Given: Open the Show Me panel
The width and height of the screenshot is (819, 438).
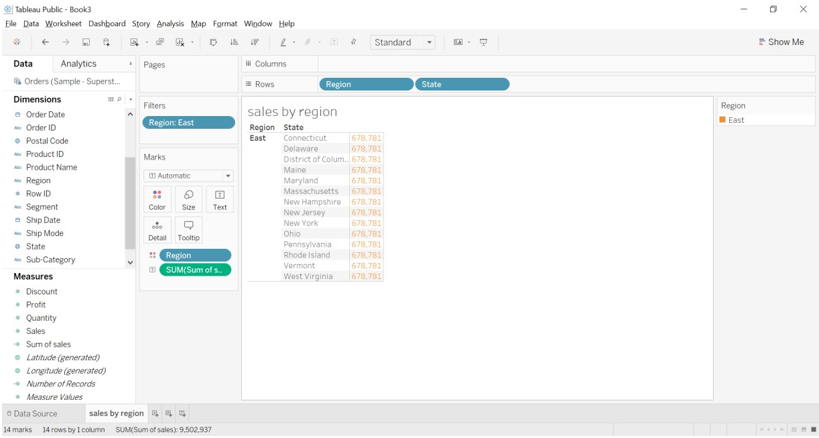Looking at the screenshot, I should [781, 42].
